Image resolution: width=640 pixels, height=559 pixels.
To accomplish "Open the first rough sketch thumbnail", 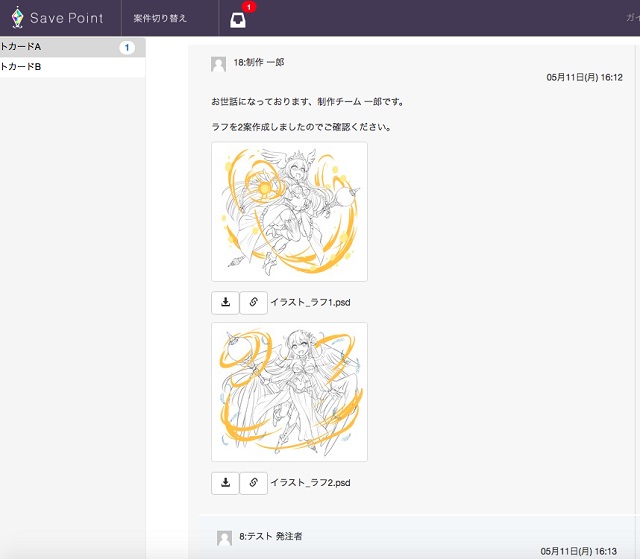I will pyautogui.click(x=289, y=211).
